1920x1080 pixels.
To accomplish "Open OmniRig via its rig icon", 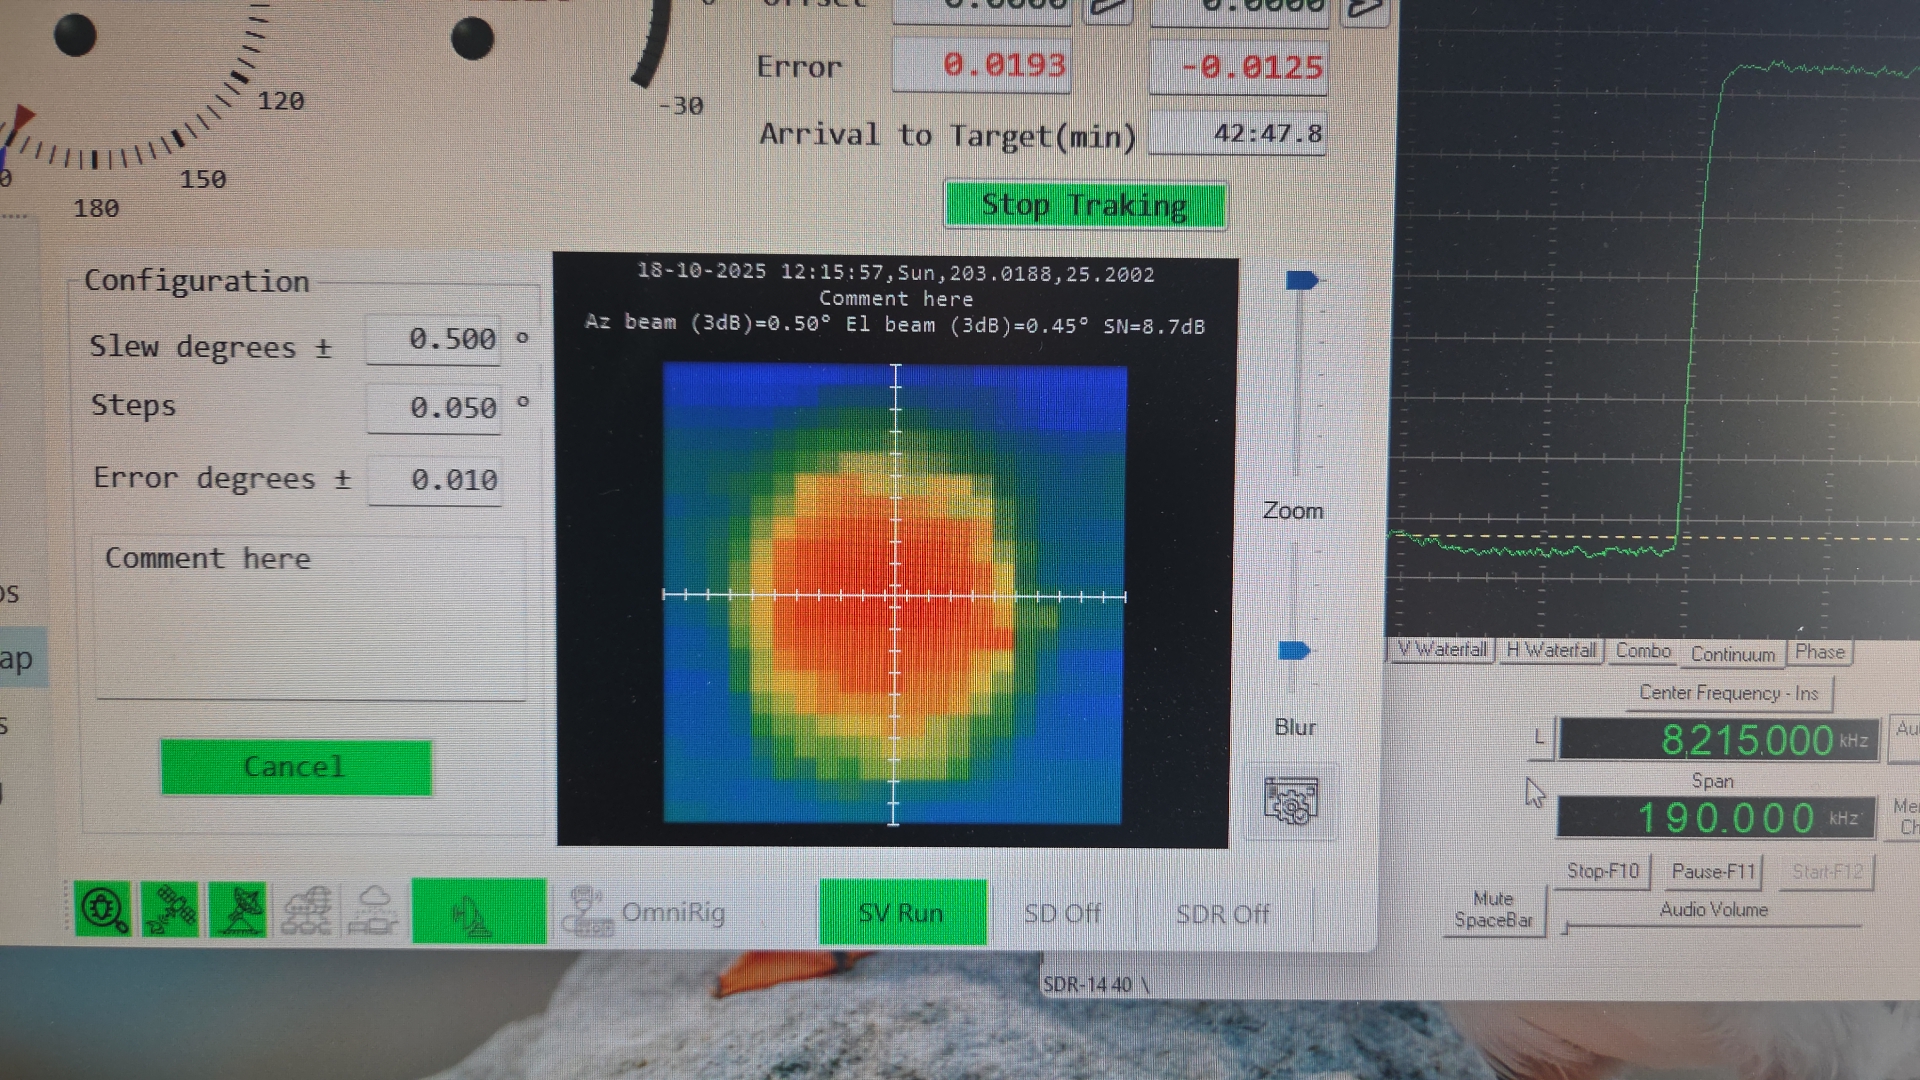I will click(x=589, y=910).
